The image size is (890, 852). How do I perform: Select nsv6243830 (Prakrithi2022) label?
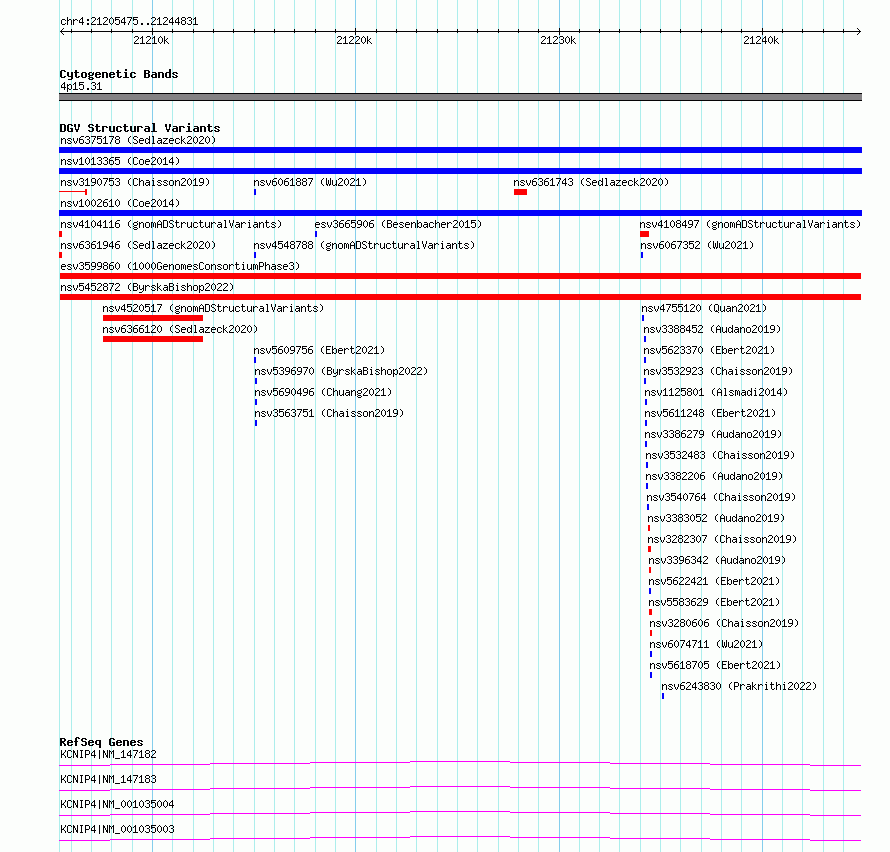739,686
